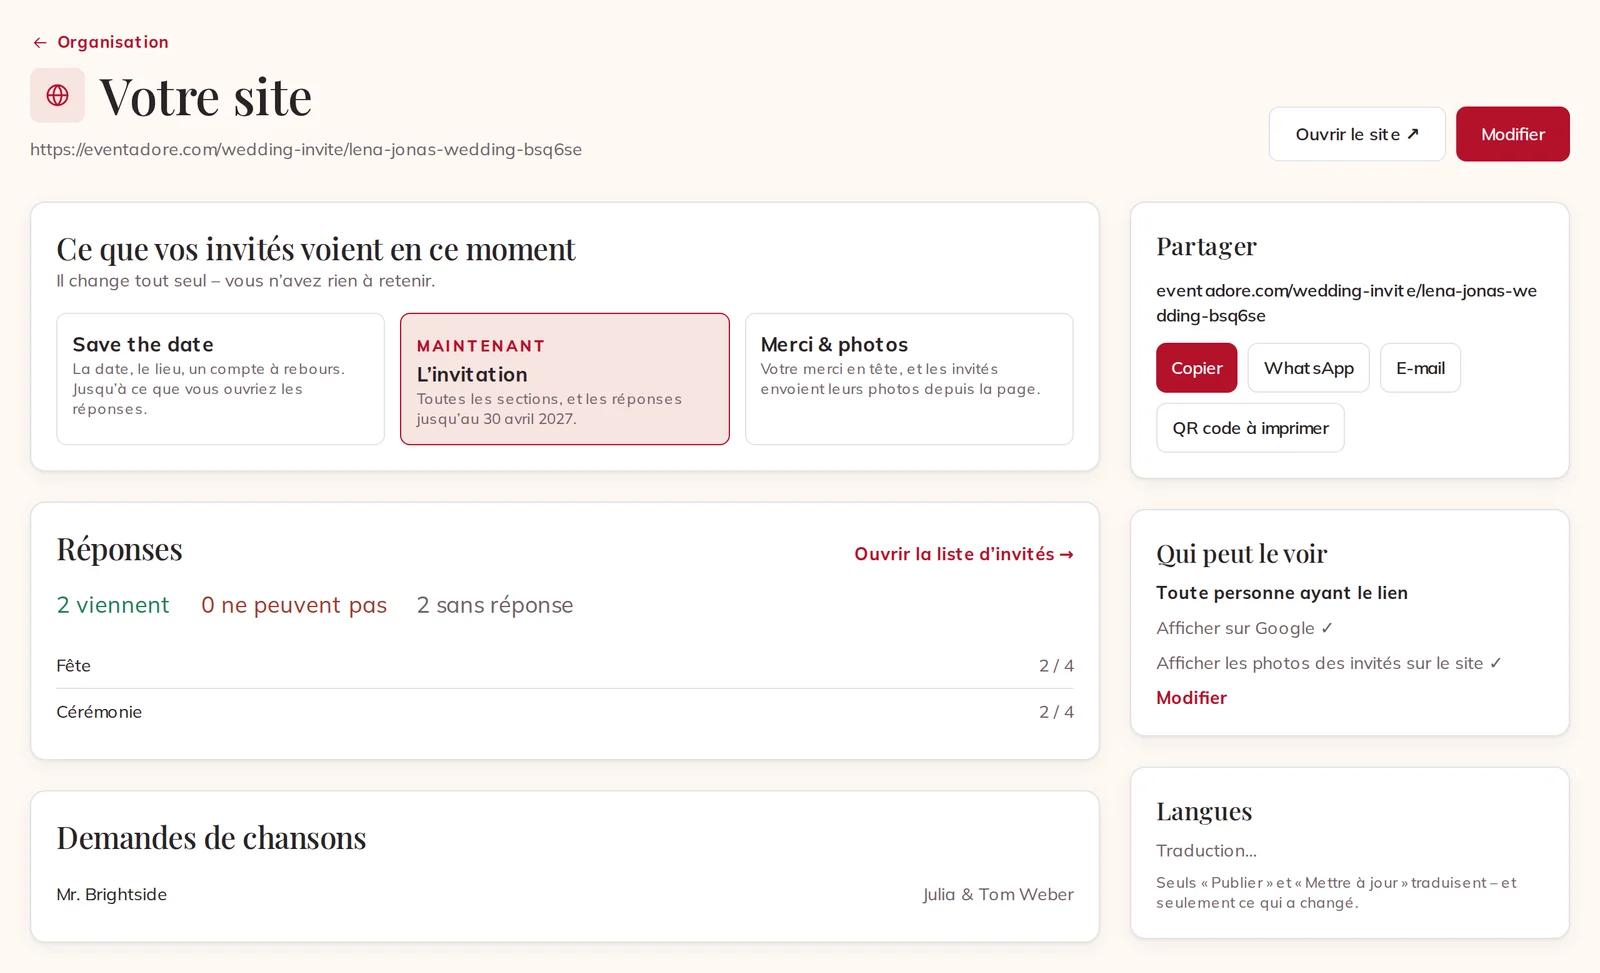
Task: Click 0 ne peuvent pas
Action: pos(294,605)
